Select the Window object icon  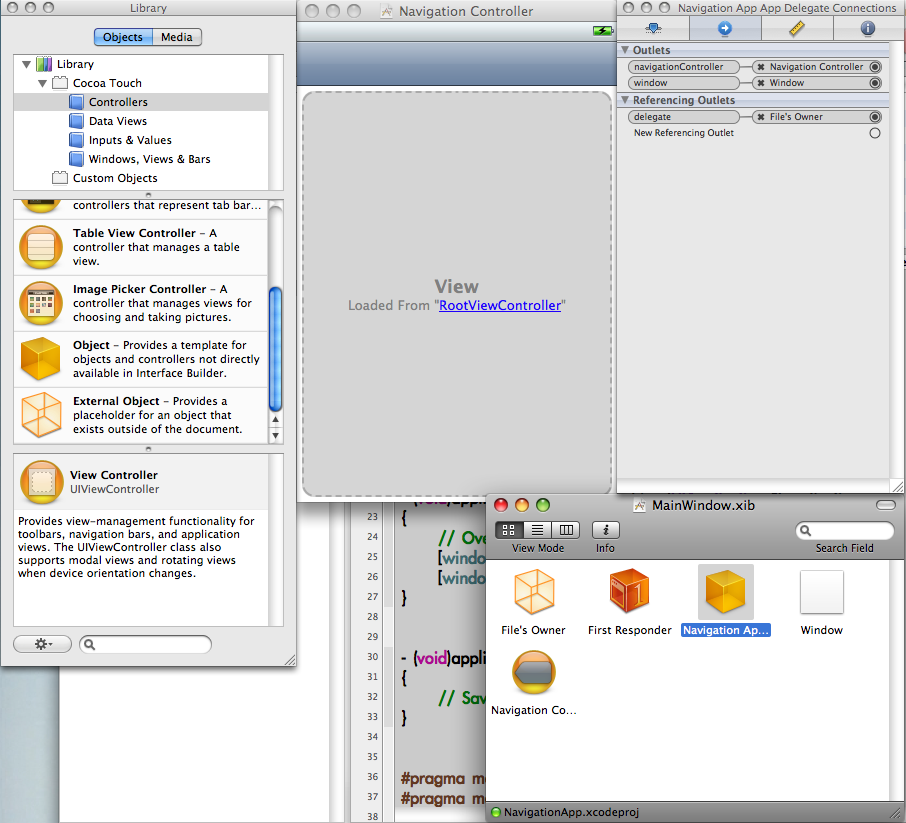(821, 593)
